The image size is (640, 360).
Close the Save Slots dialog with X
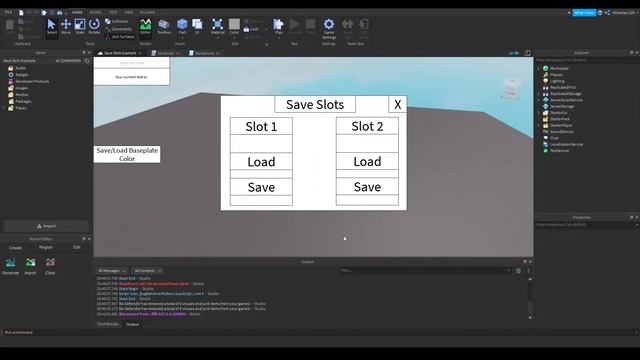[398, 104]
